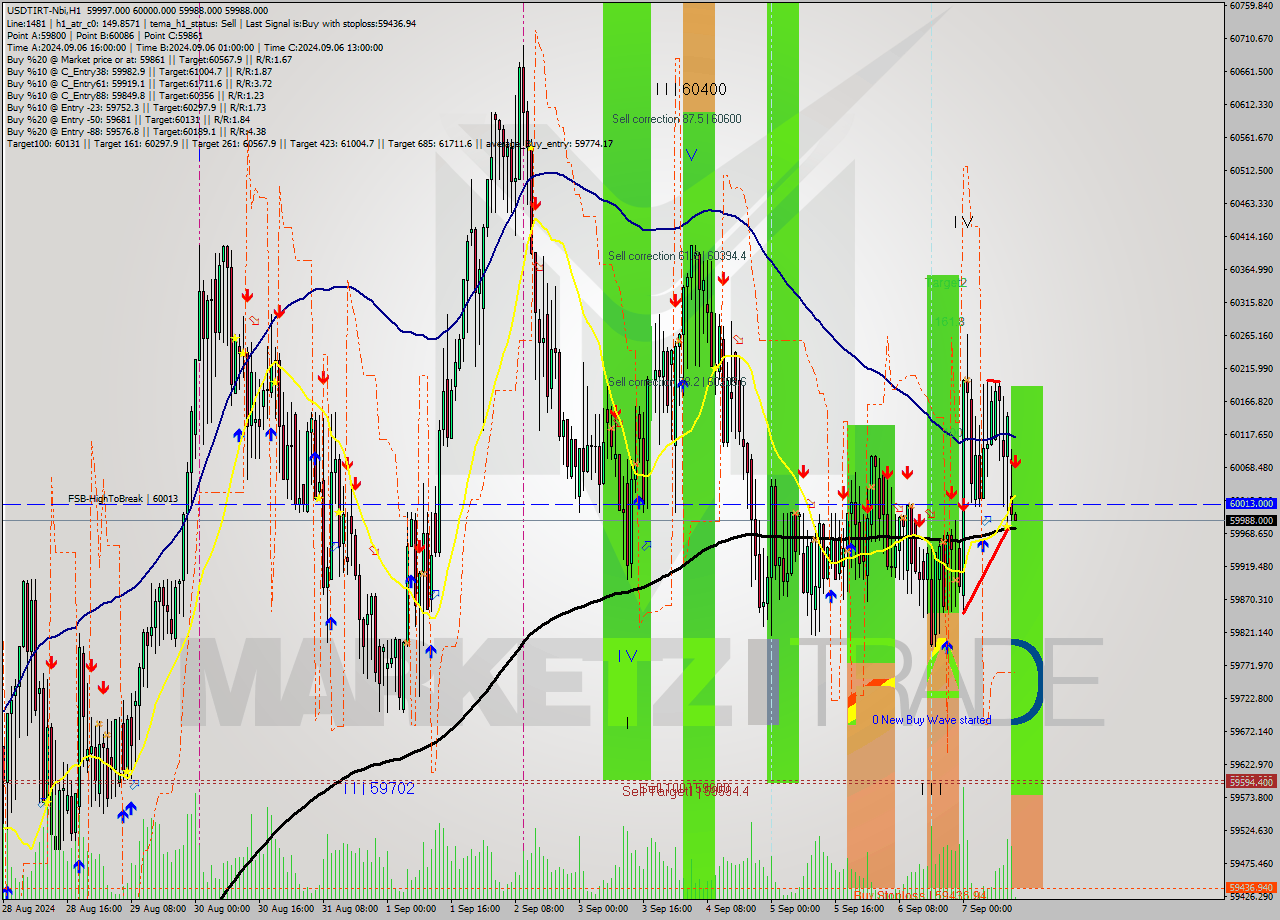Click the 59524.140 price axis label
The width and height of the screenshot is (1280, 920).
(1251, 830)
